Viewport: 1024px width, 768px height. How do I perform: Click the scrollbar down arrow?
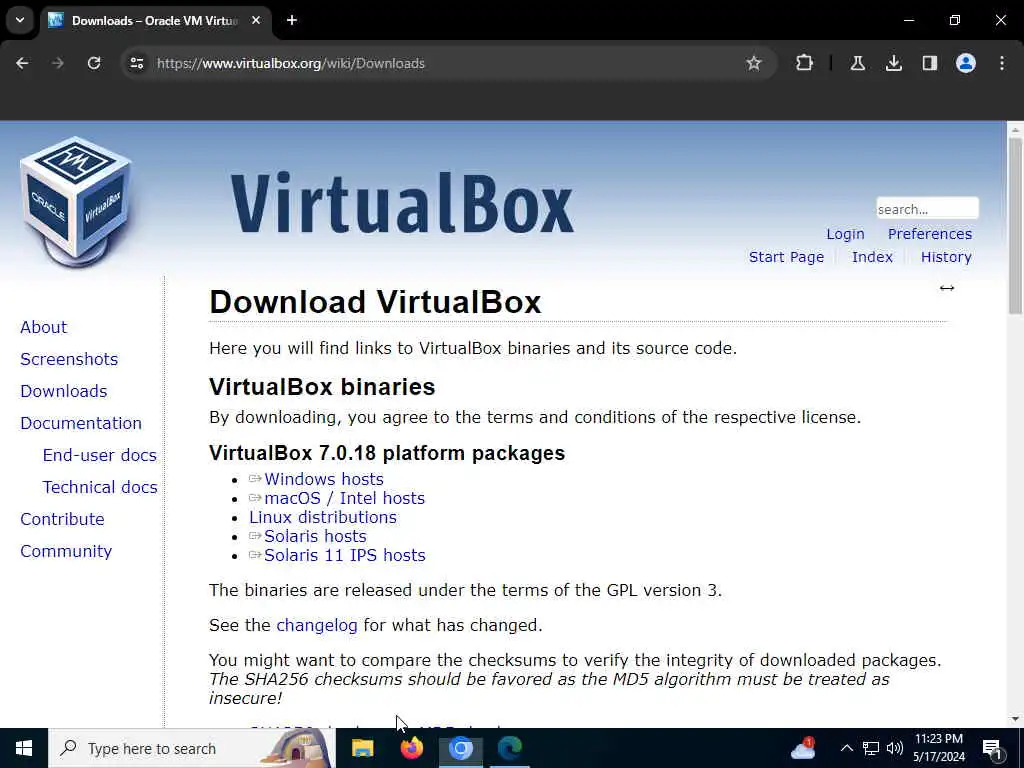[x=1015, y=719]
